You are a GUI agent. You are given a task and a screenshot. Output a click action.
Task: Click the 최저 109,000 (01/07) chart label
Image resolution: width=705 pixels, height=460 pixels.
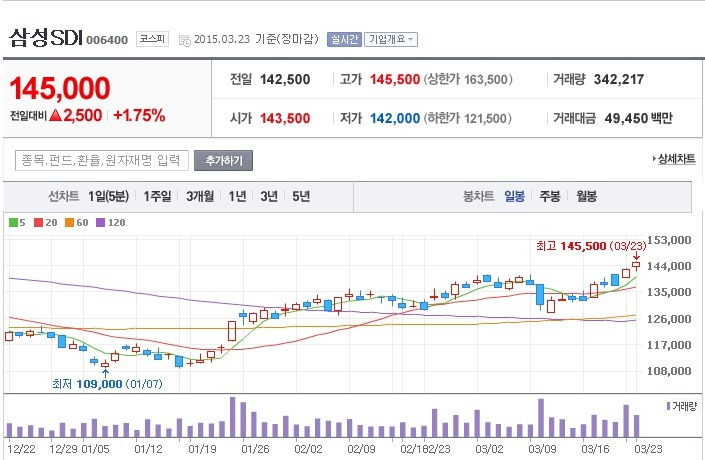pyautogui.click(x=107, y=384)
